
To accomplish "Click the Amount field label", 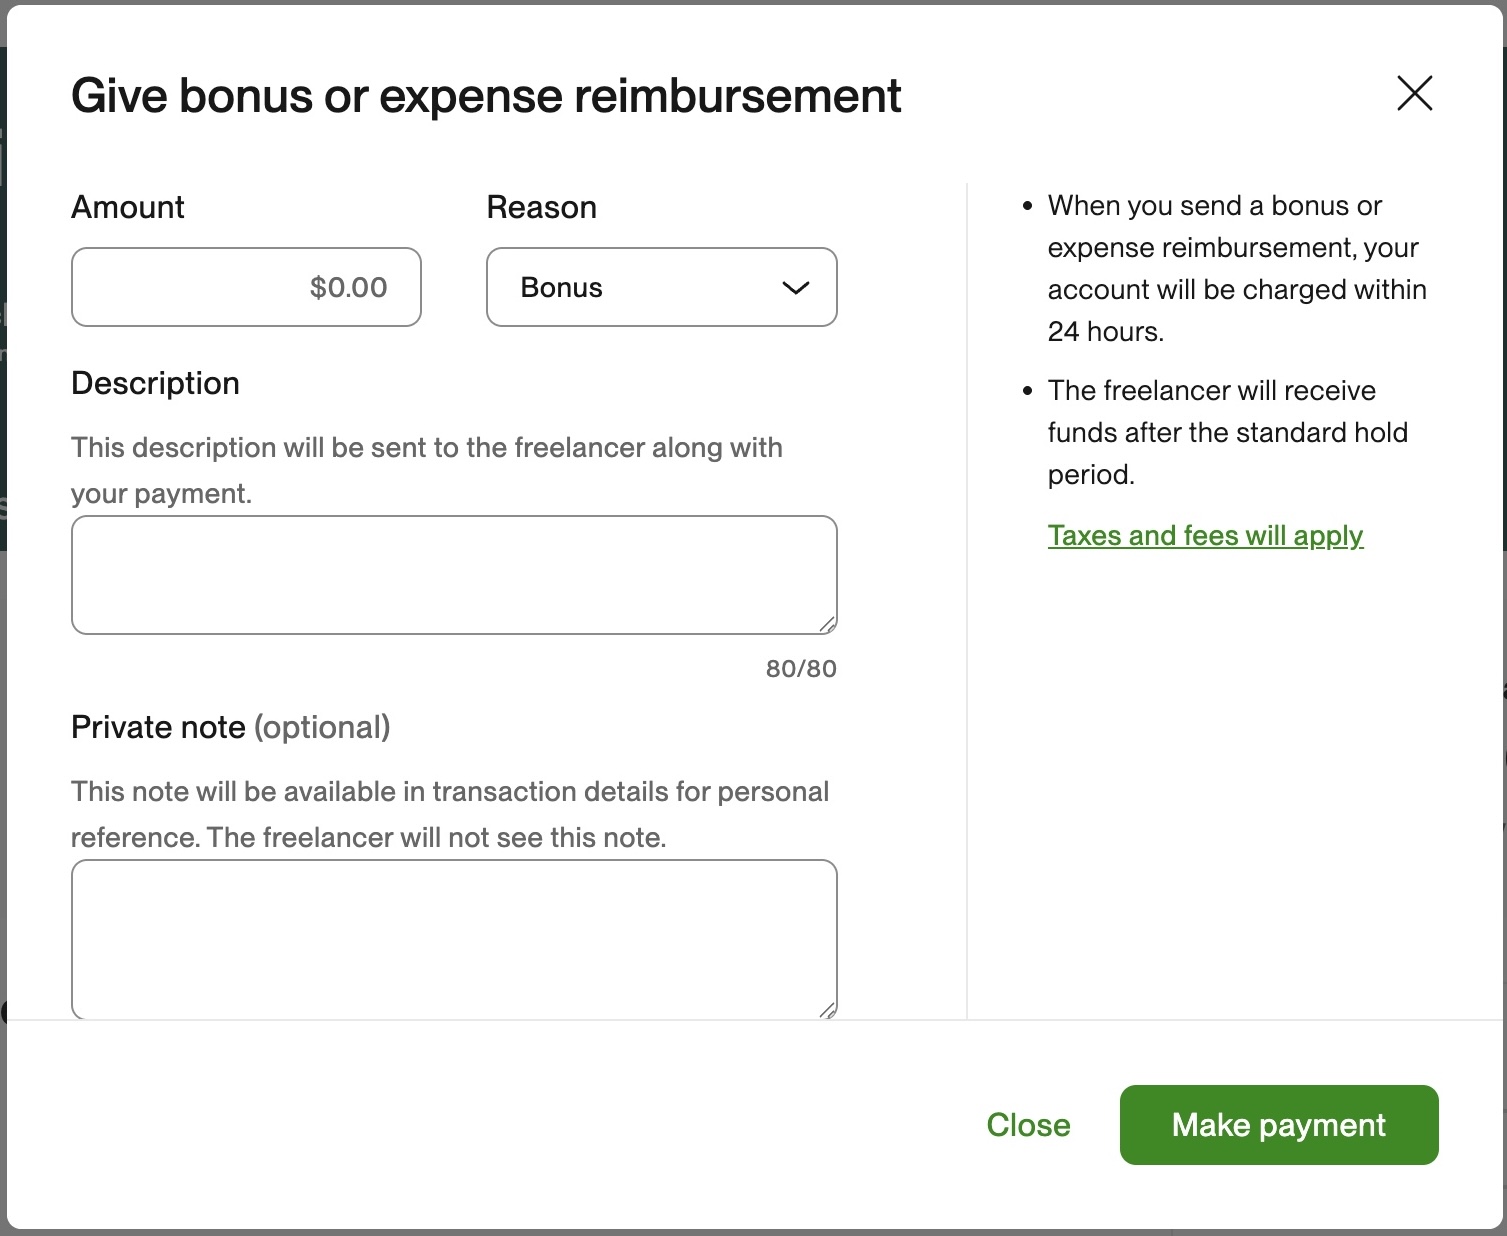I will (128, 207).
